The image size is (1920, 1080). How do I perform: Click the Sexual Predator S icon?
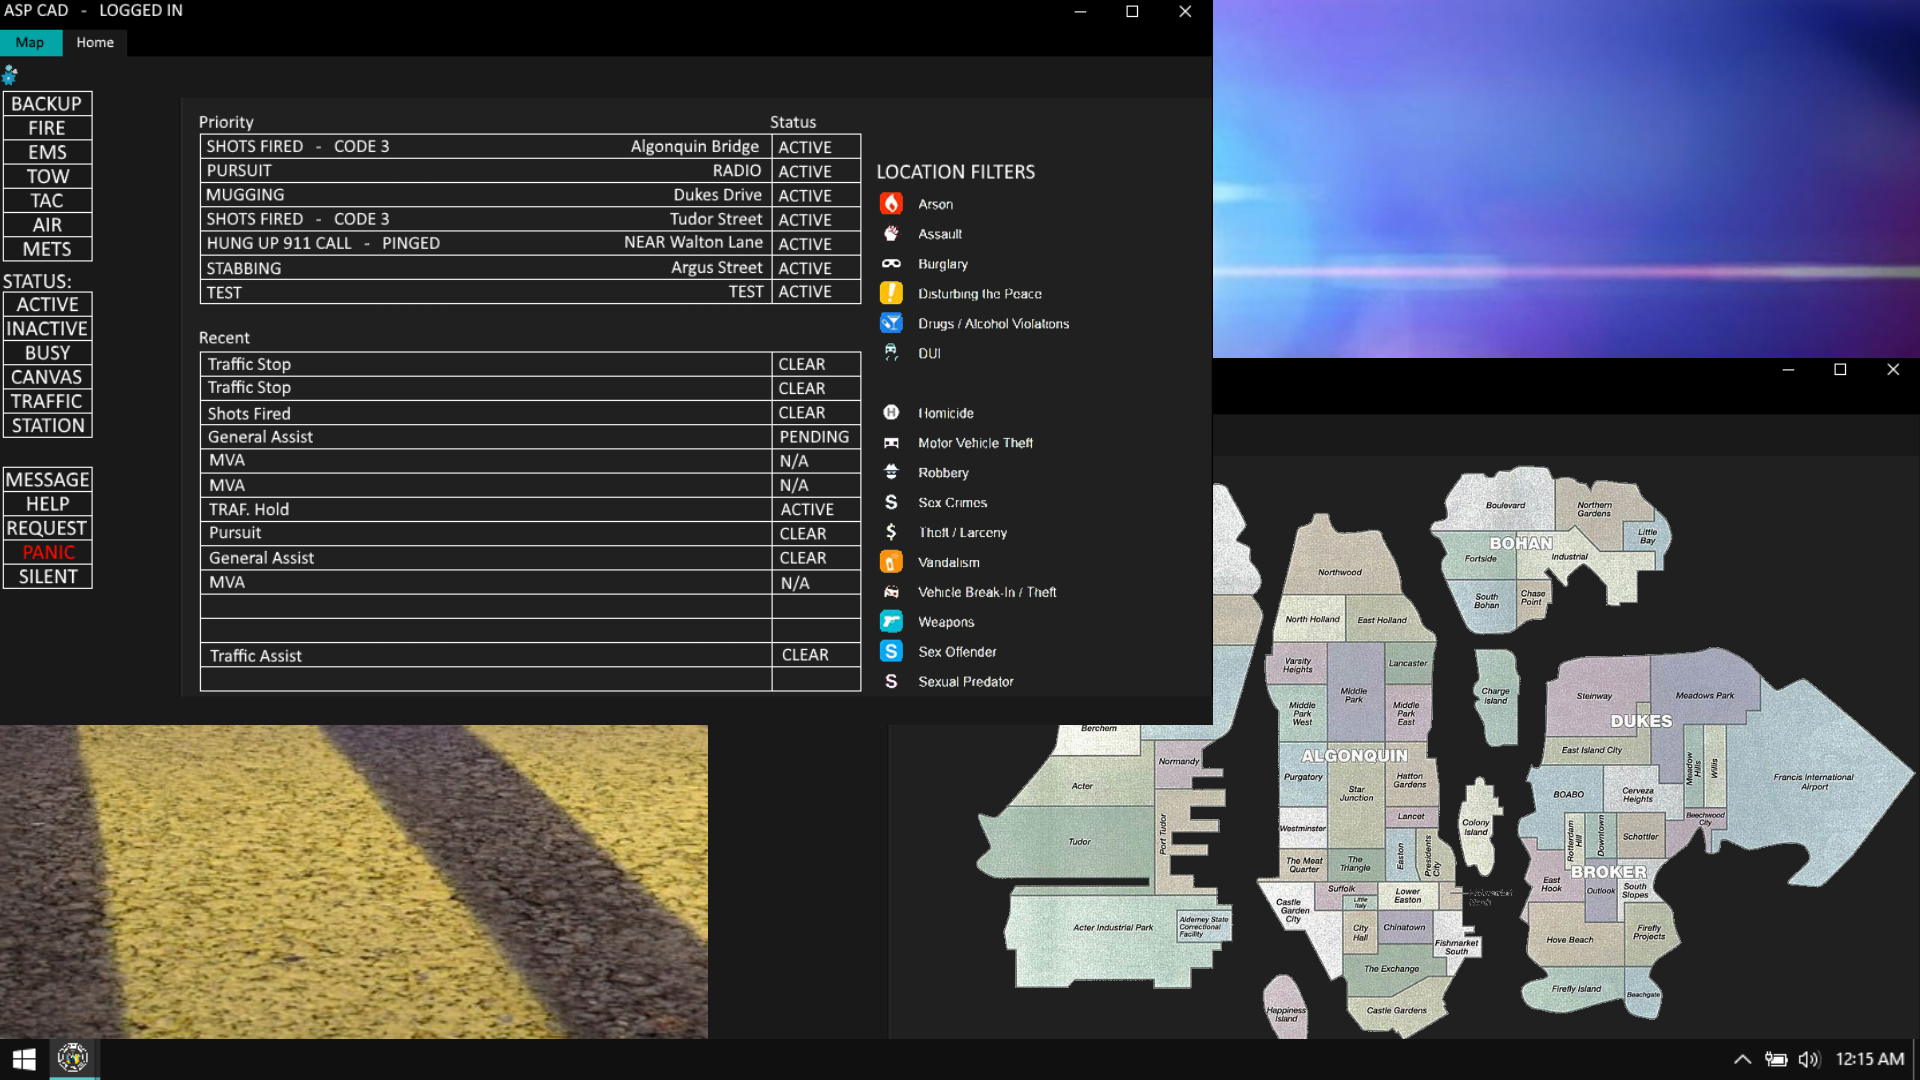click(891, 681)
